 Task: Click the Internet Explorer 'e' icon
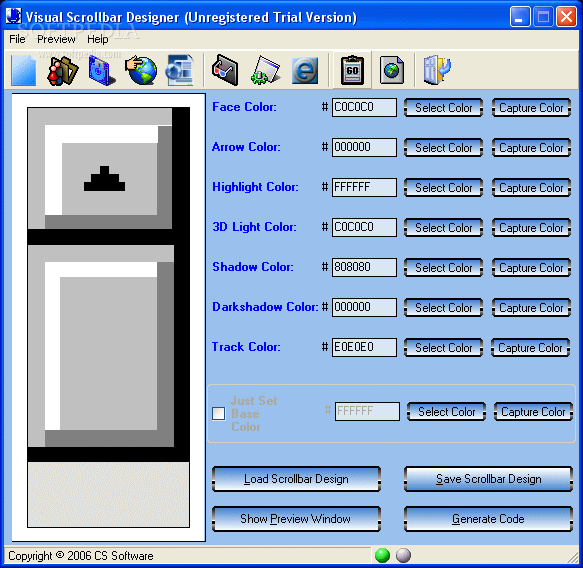pyautogui.click(x=305, y=70)
